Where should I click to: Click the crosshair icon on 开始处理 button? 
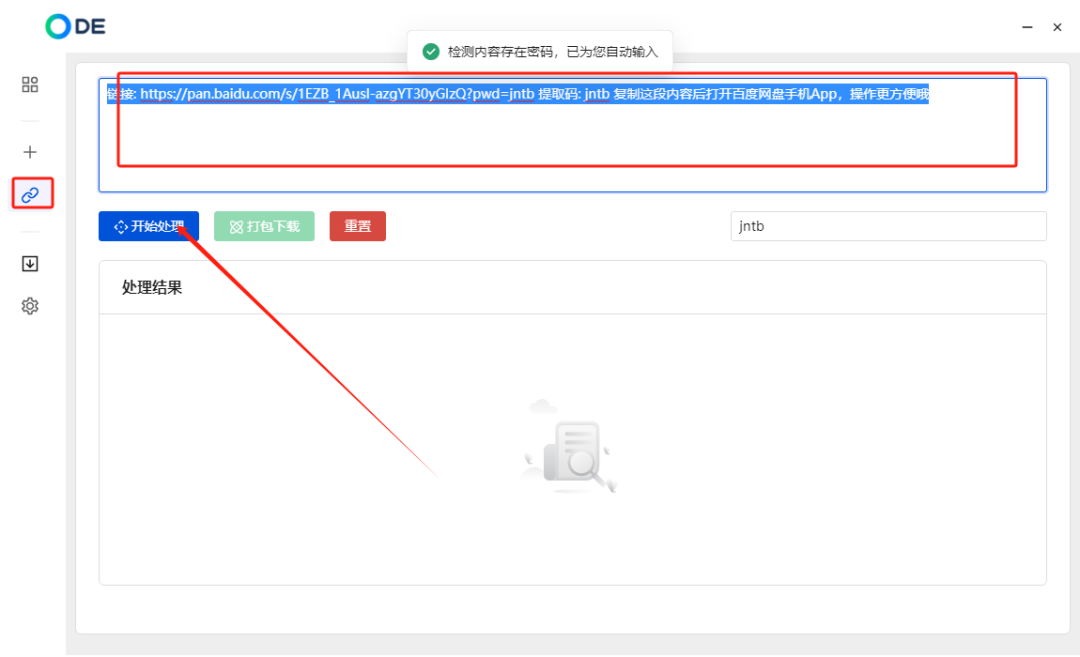point(121,227)
